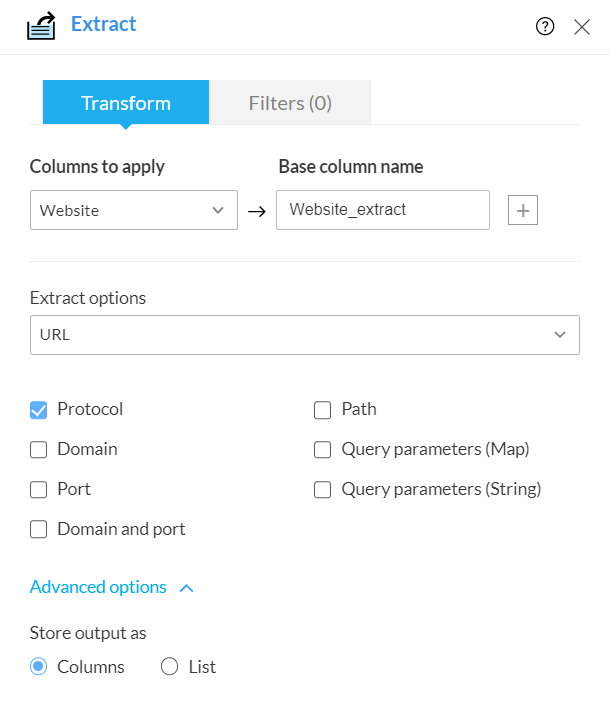Click the chevron beside Advanced options
The width and height of the screenshot is (610, 709).
(x=186, y=588)
